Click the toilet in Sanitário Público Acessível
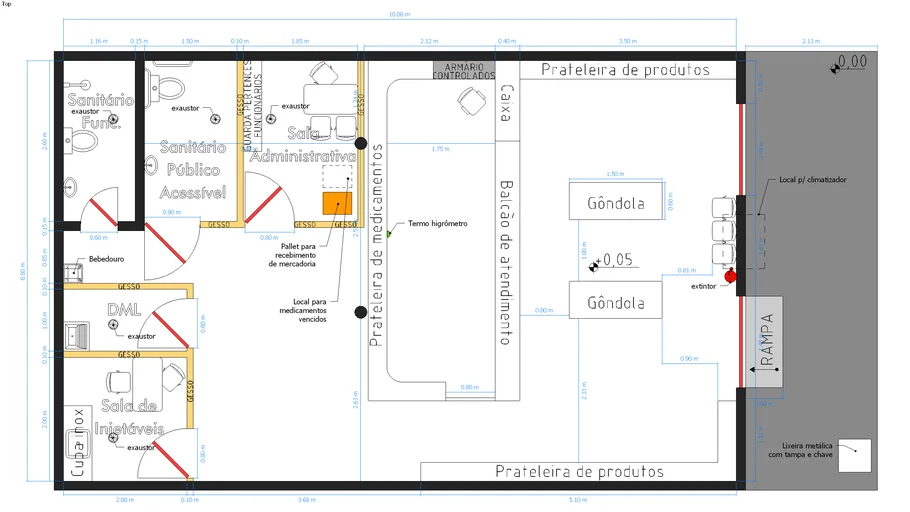Viewport: 910px width, 512px height. [165, 88]
